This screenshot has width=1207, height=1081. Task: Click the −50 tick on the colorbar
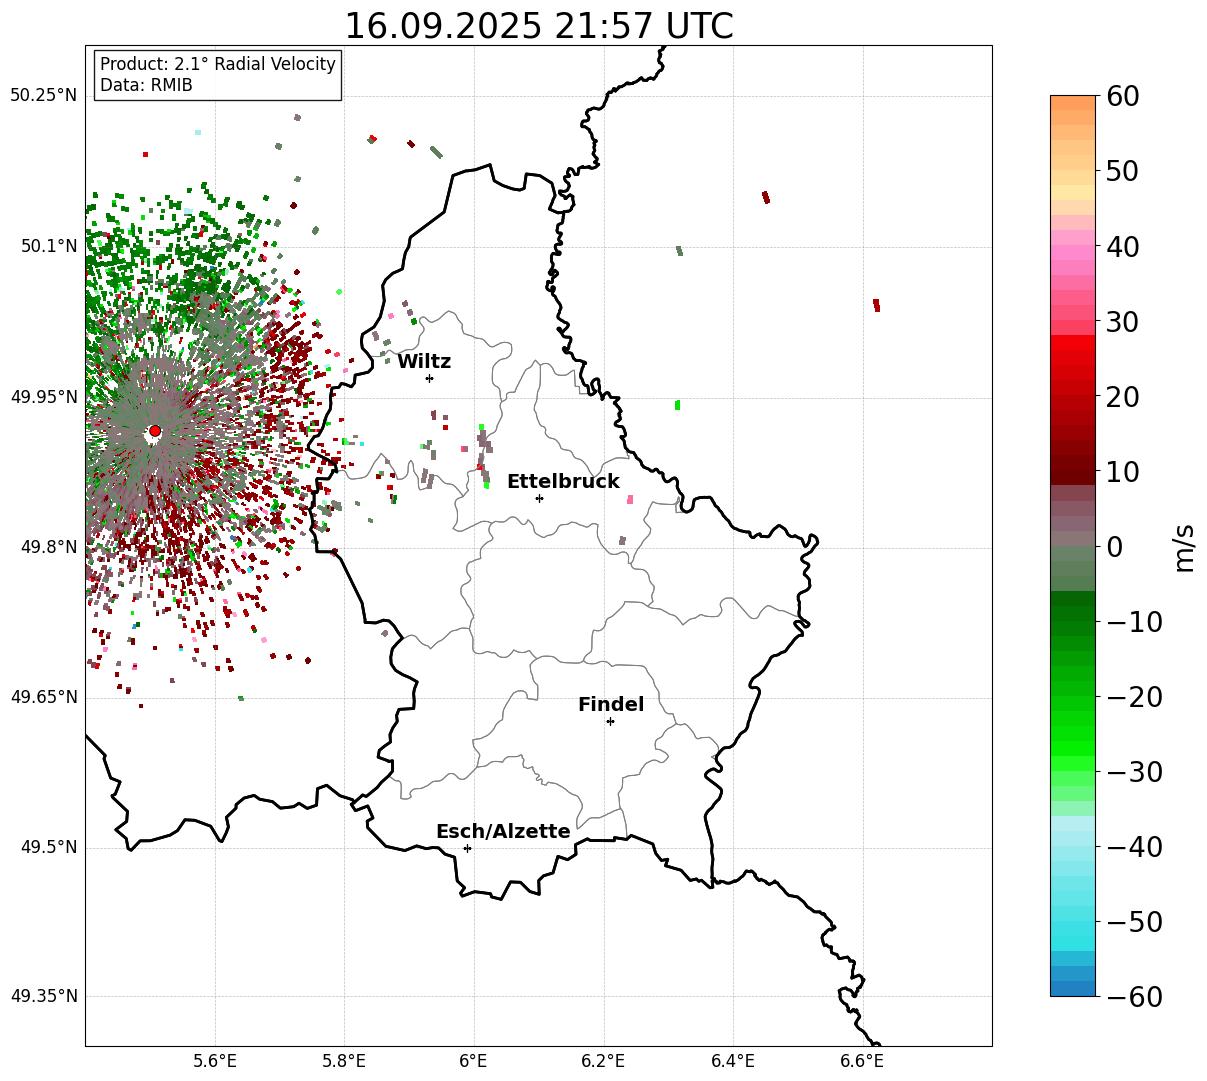(x=1133, y=921)
